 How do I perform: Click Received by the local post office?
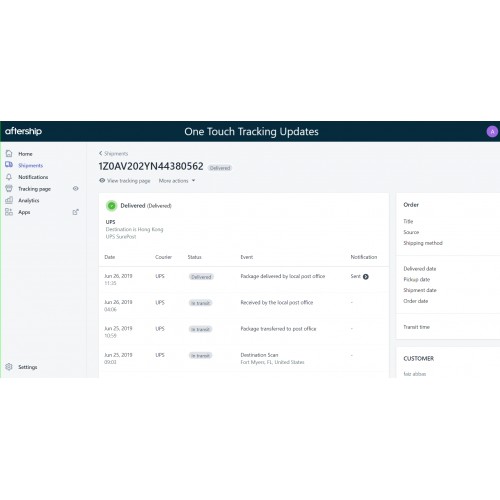coord(277,303)
